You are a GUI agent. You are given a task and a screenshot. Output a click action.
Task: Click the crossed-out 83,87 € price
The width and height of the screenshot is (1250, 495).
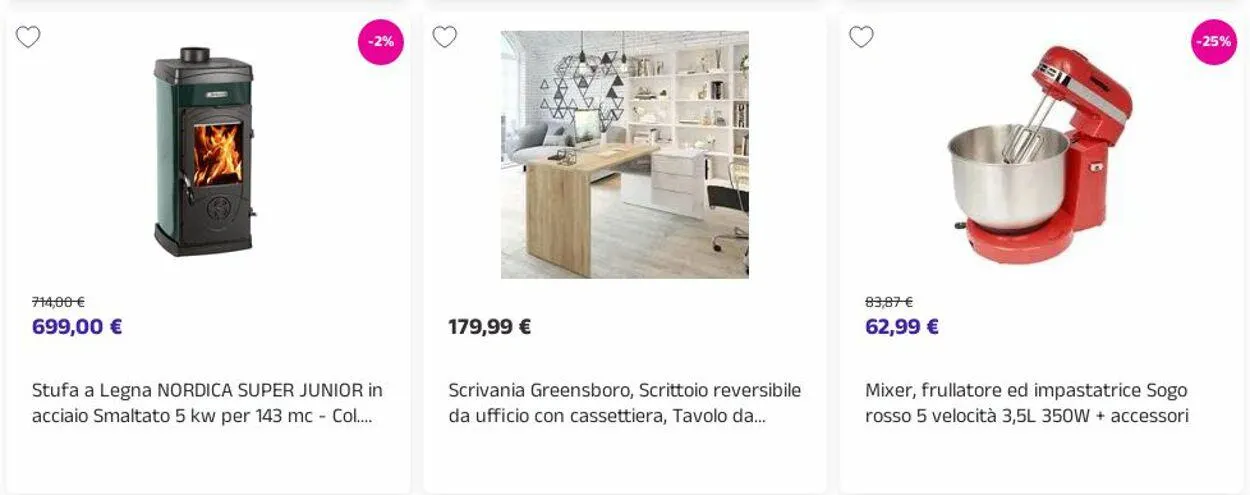[x=889, y=302]
